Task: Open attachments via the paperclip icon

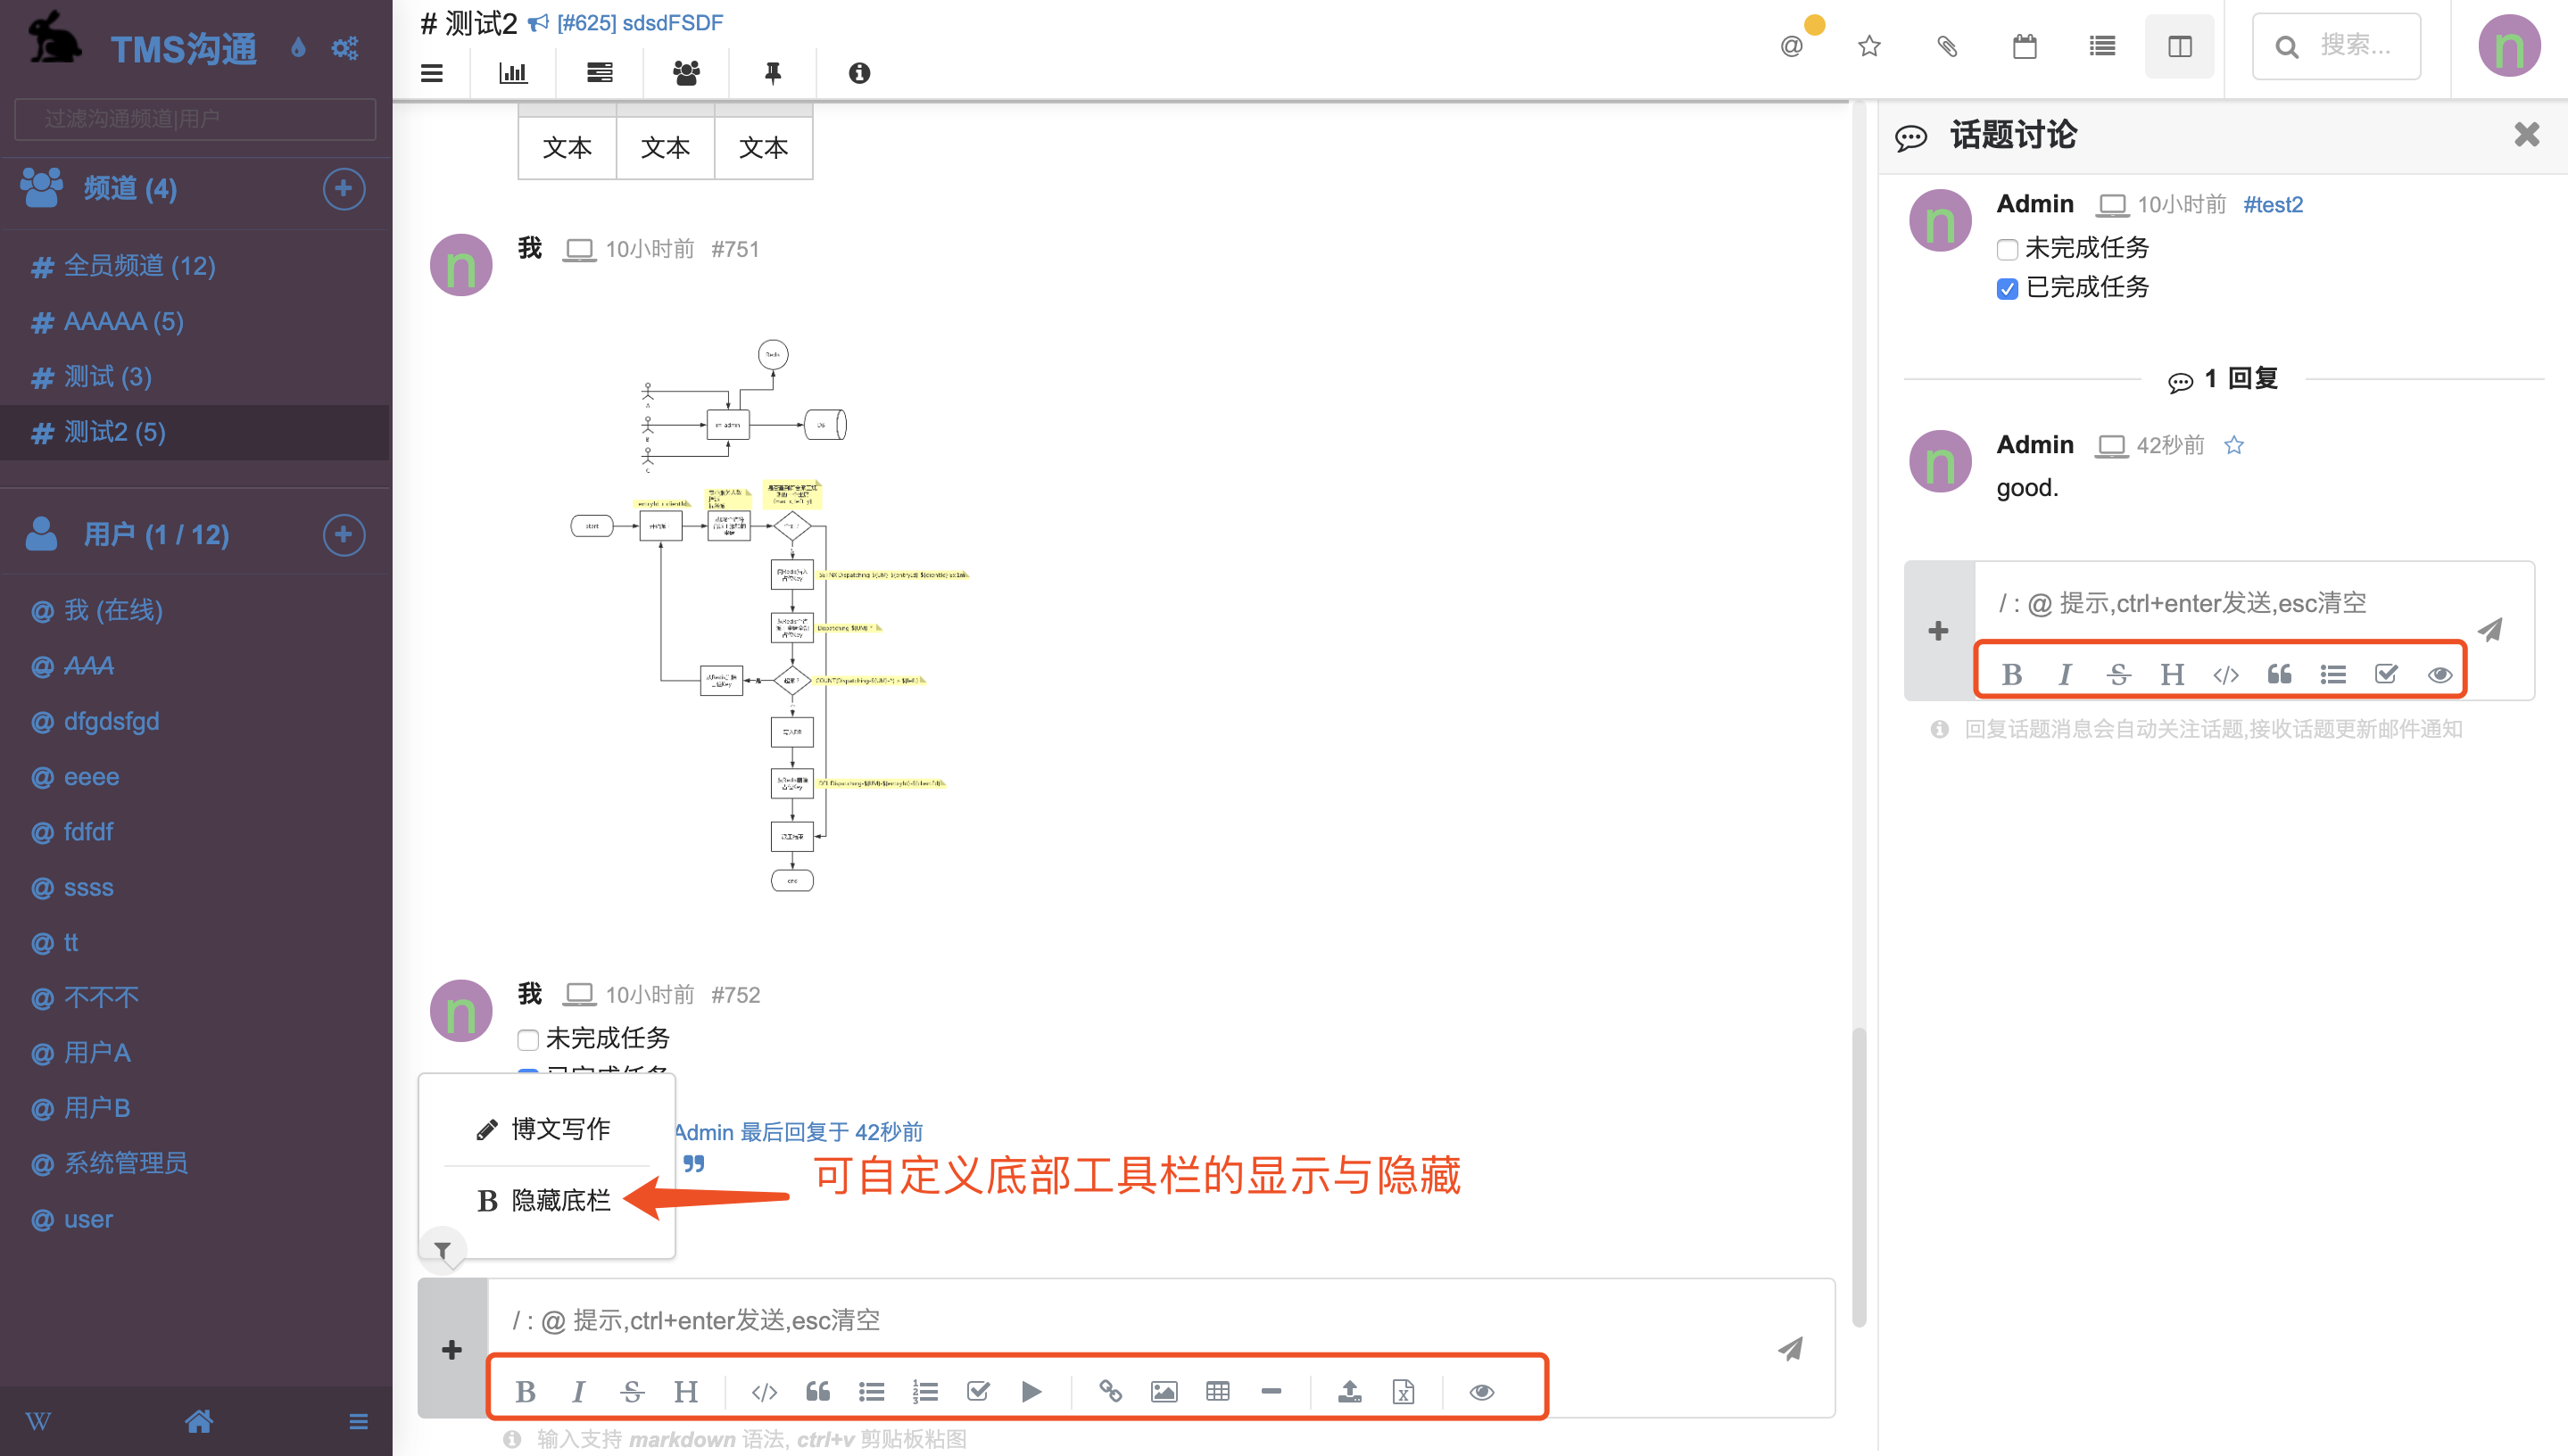Action: coord(1946,46)
